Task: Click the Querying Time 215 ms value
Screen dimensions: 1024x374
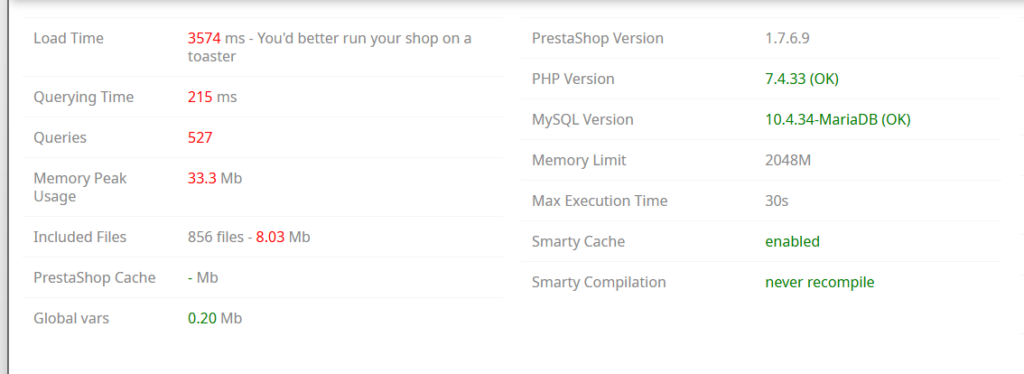Action: [x=212, y=97]
